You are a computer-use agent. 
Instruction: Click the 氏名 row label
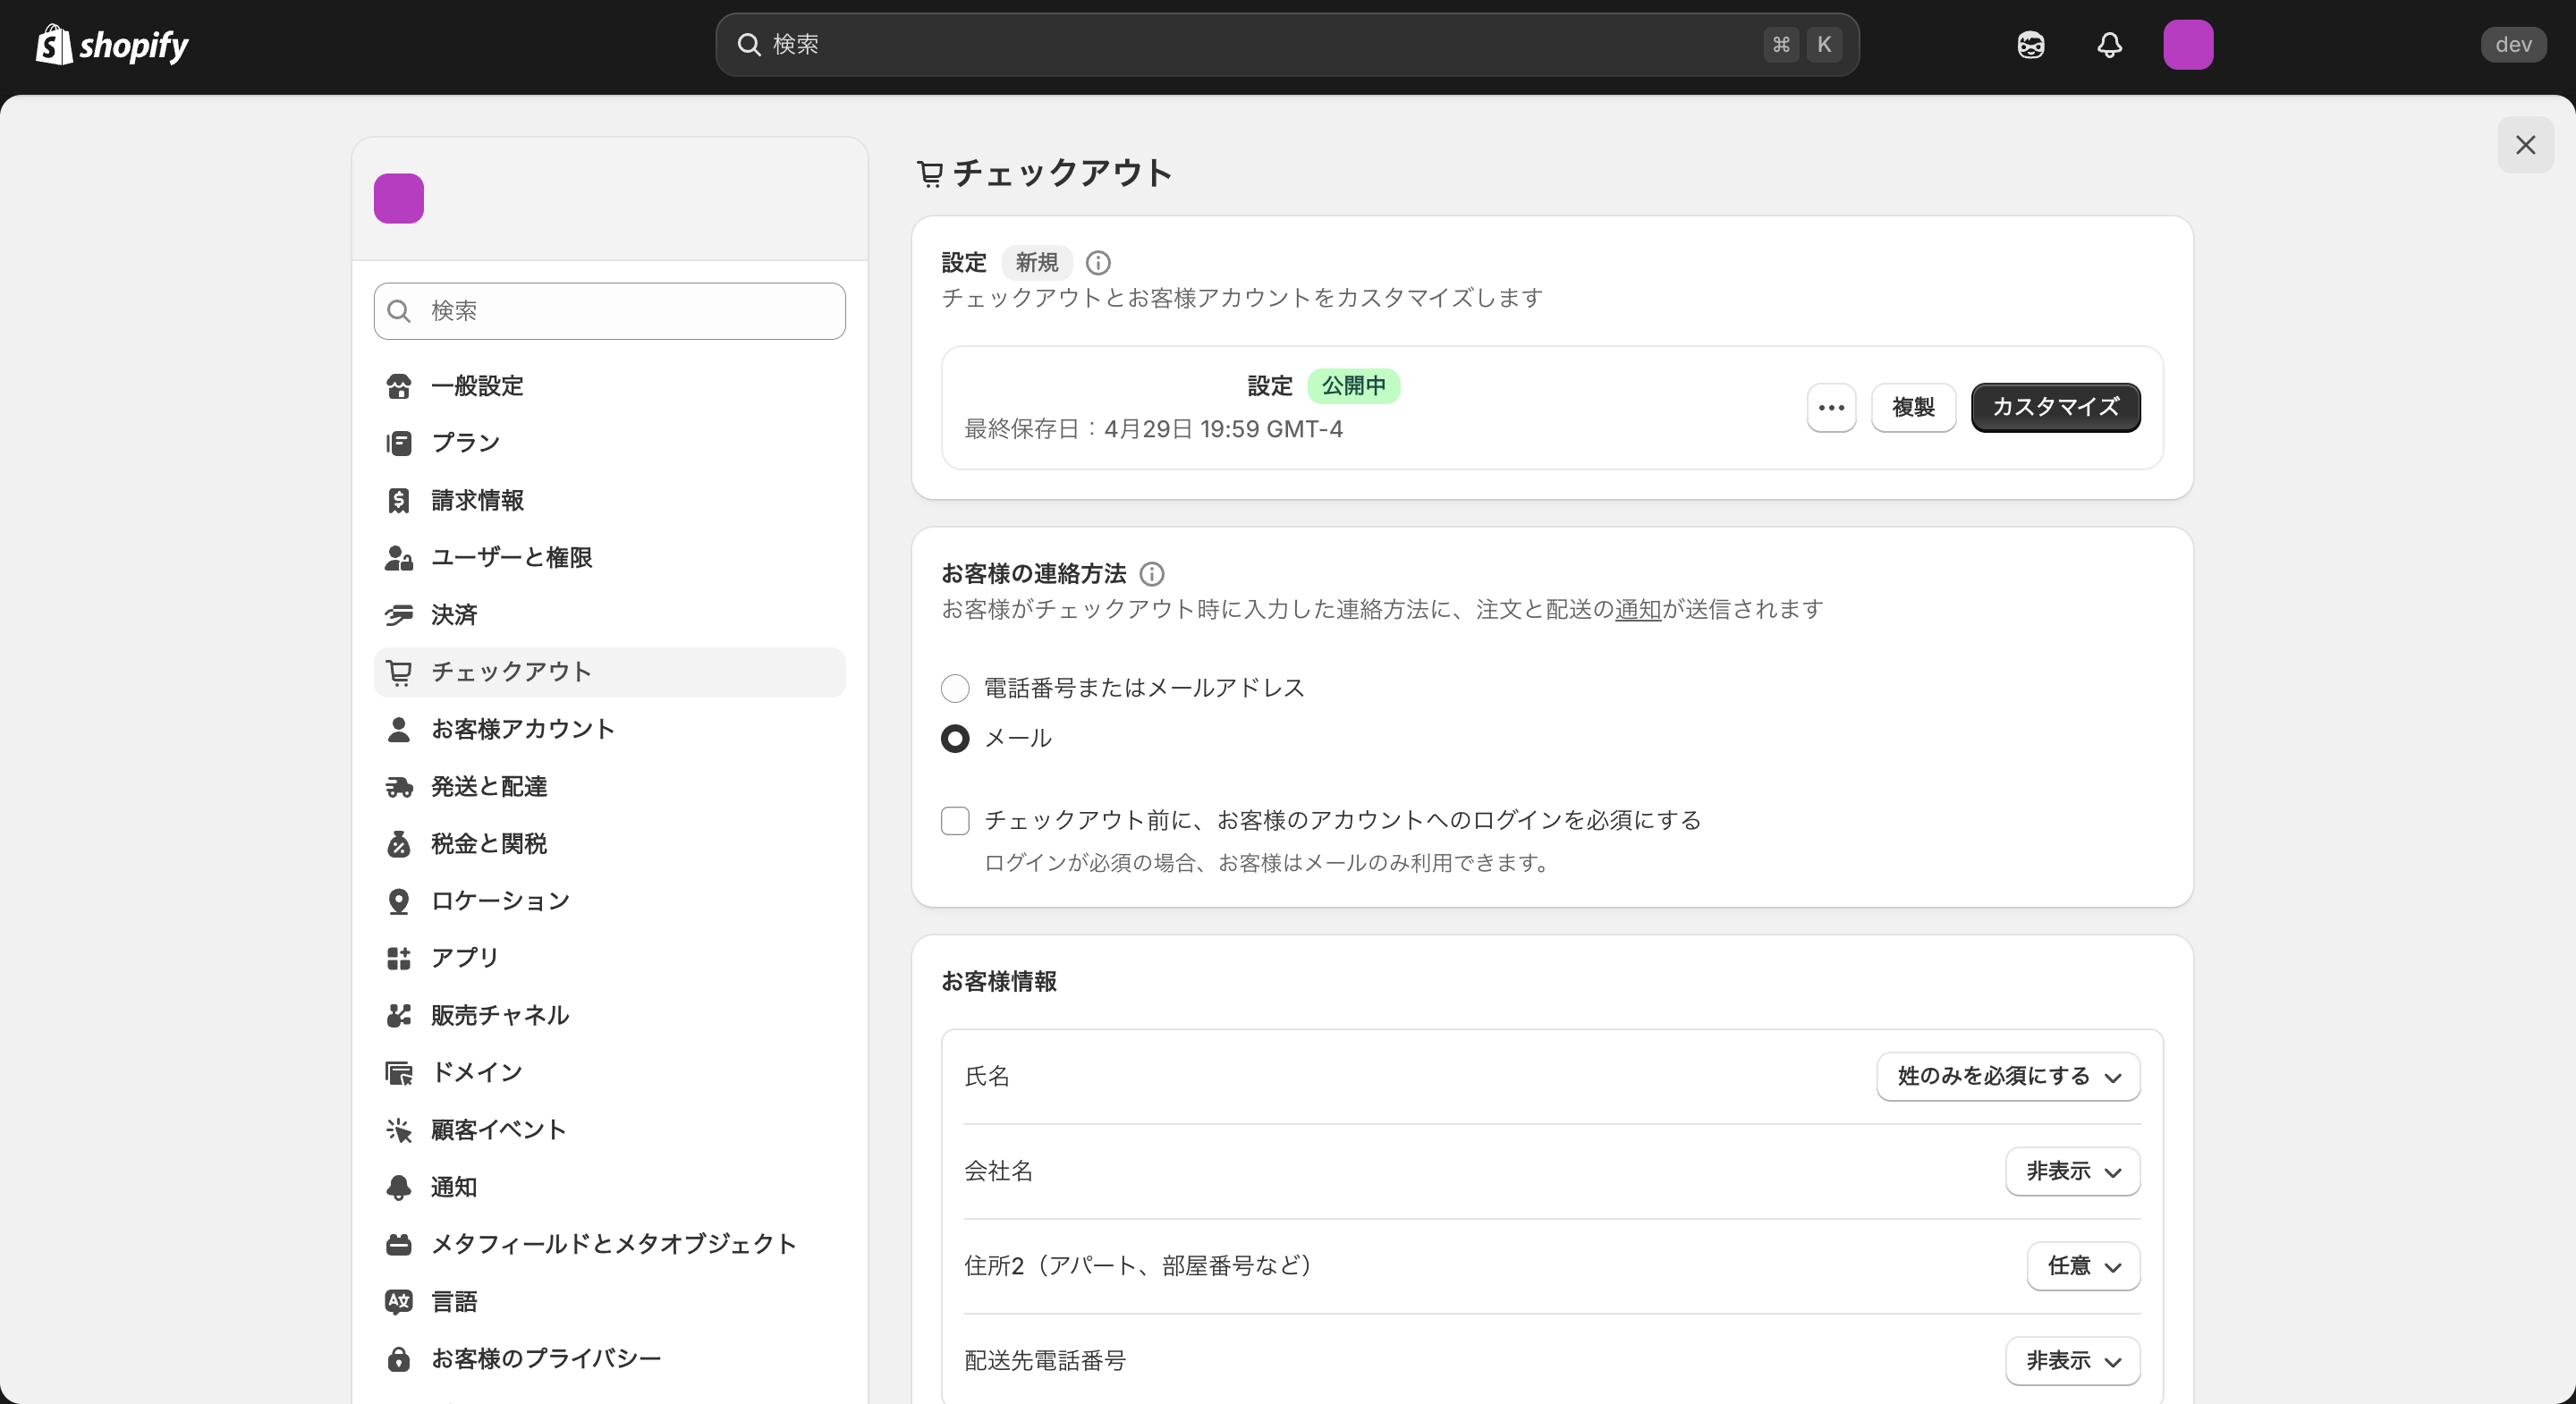point(986,1076)
